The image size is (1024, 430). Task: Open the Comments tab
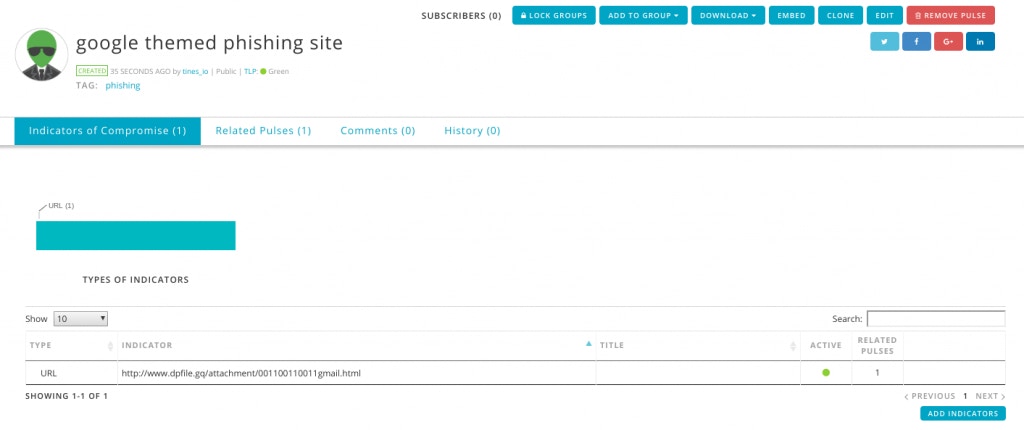click(x=377, y=131)
